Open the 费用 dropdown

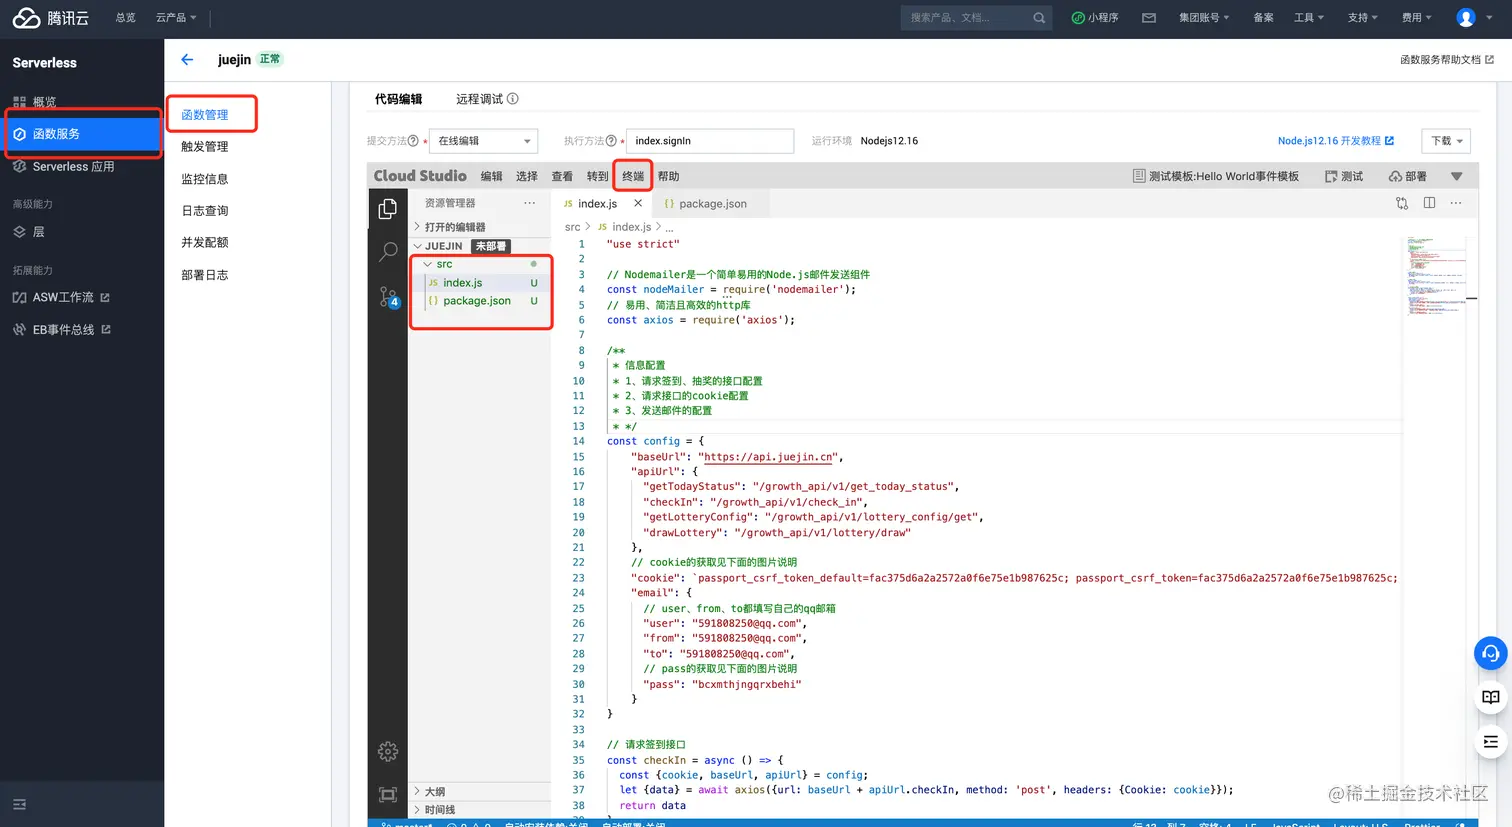[x=1417, y=18]
